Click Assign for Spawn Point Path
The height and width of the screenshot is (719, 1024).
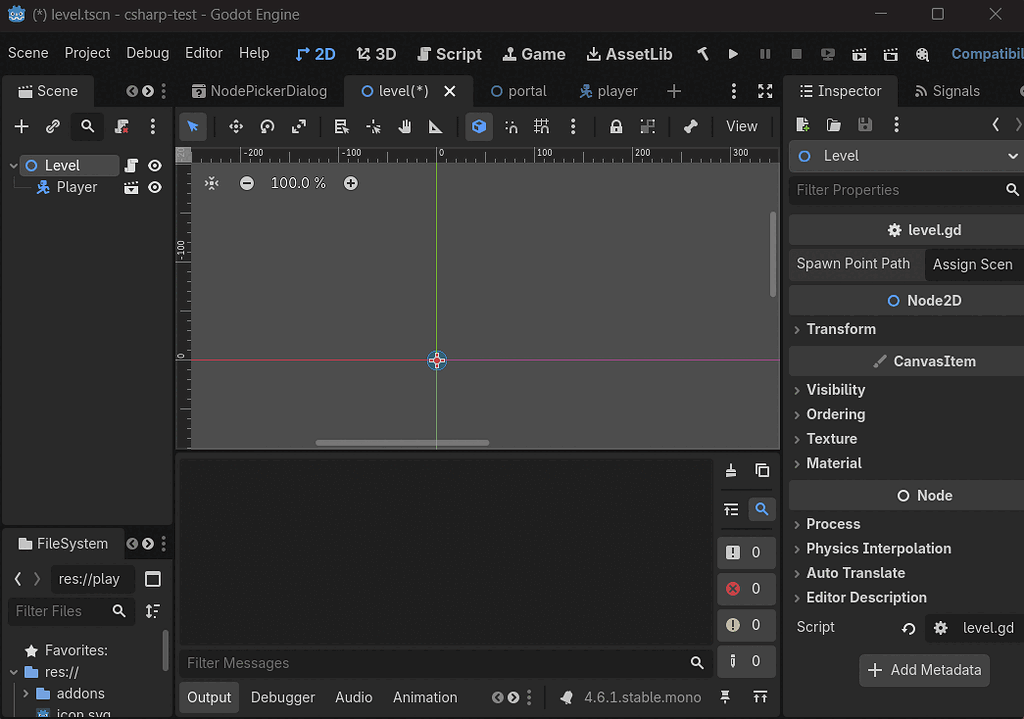click(x=974, y=264)
